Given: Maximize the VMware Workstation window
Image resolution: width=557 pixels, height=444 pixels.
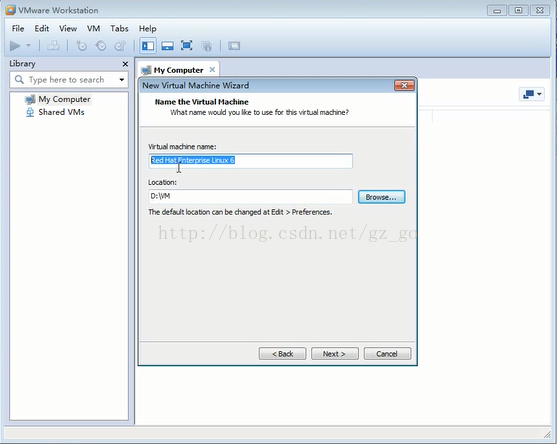Looking at the screenshot, I should pyautogui.click(x=518, y=10).
